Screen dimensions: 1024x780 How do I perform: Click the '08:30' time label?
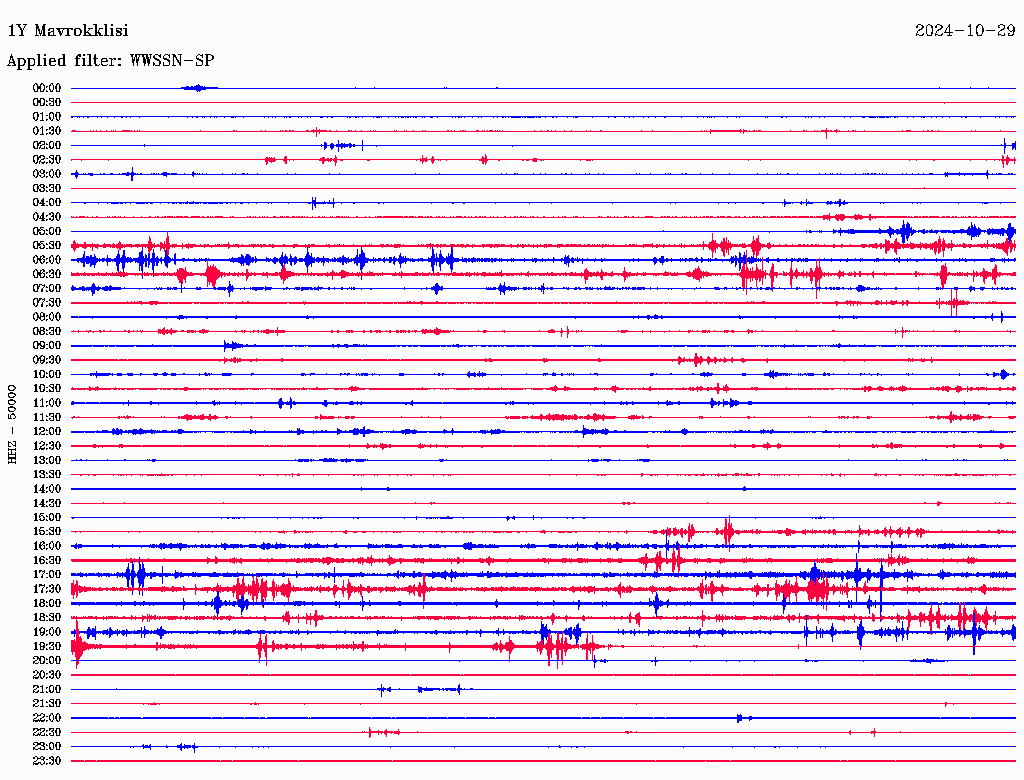[46, 332]
